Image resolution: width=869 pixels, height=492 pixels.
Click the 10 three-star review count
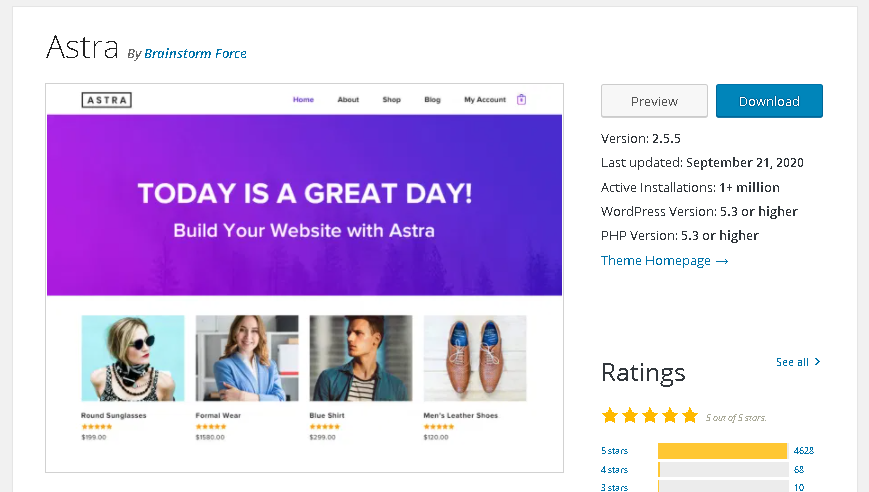tap(799, 487)
